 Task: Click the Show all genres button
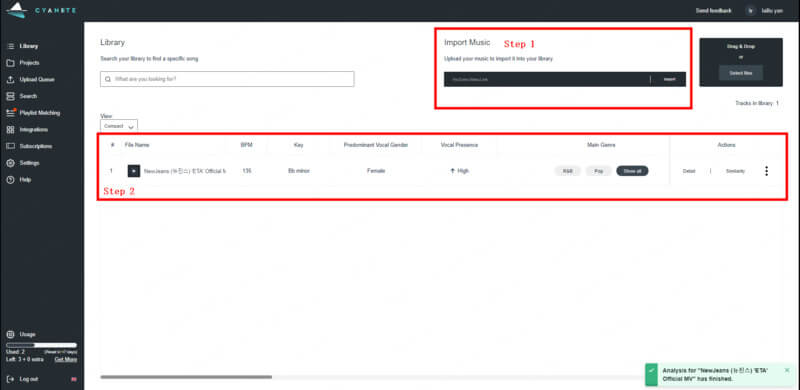[632, 171]
